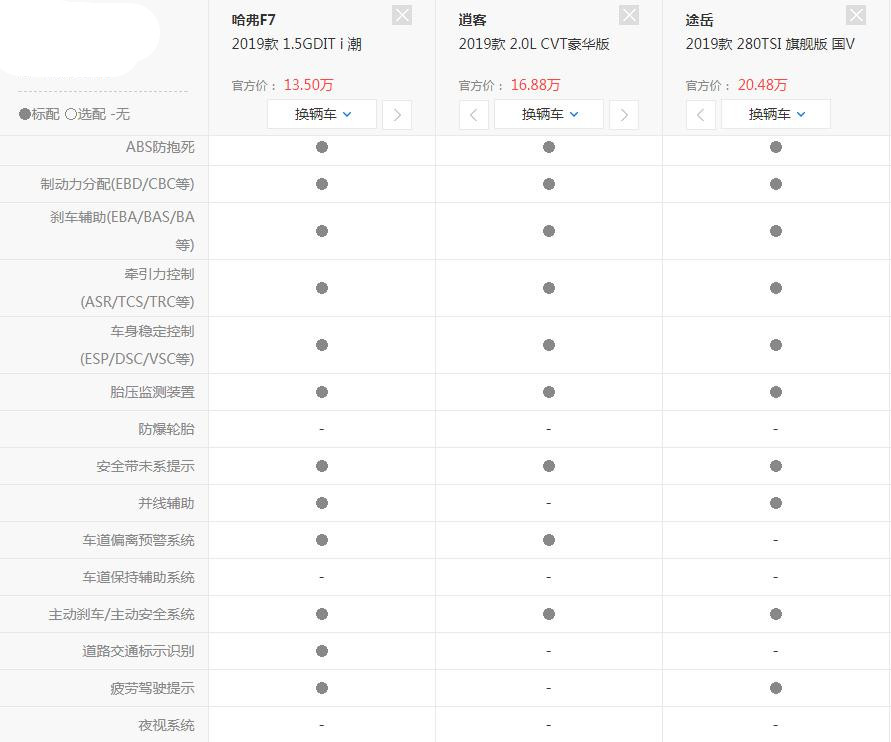Viewport: 891px width, 742px height.
Task: Click the 13.50万 official price
Action: coord(309,85)
